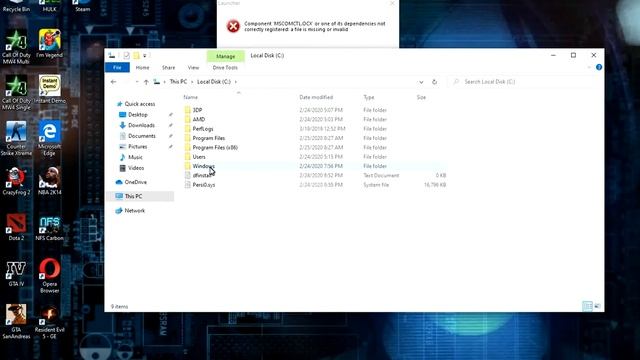Open the View ribbon tab

tap(193, 67)
